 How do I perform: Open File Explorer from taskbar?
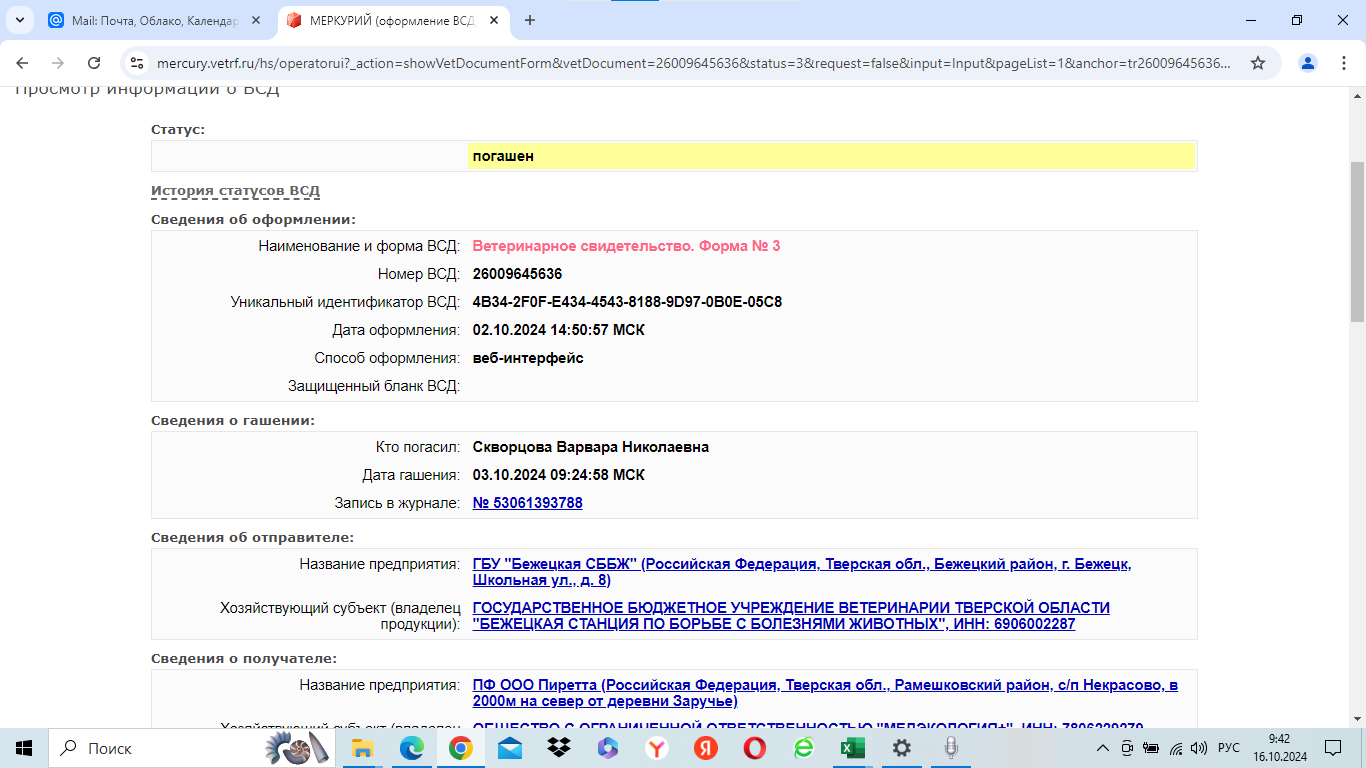pos(362,748)
